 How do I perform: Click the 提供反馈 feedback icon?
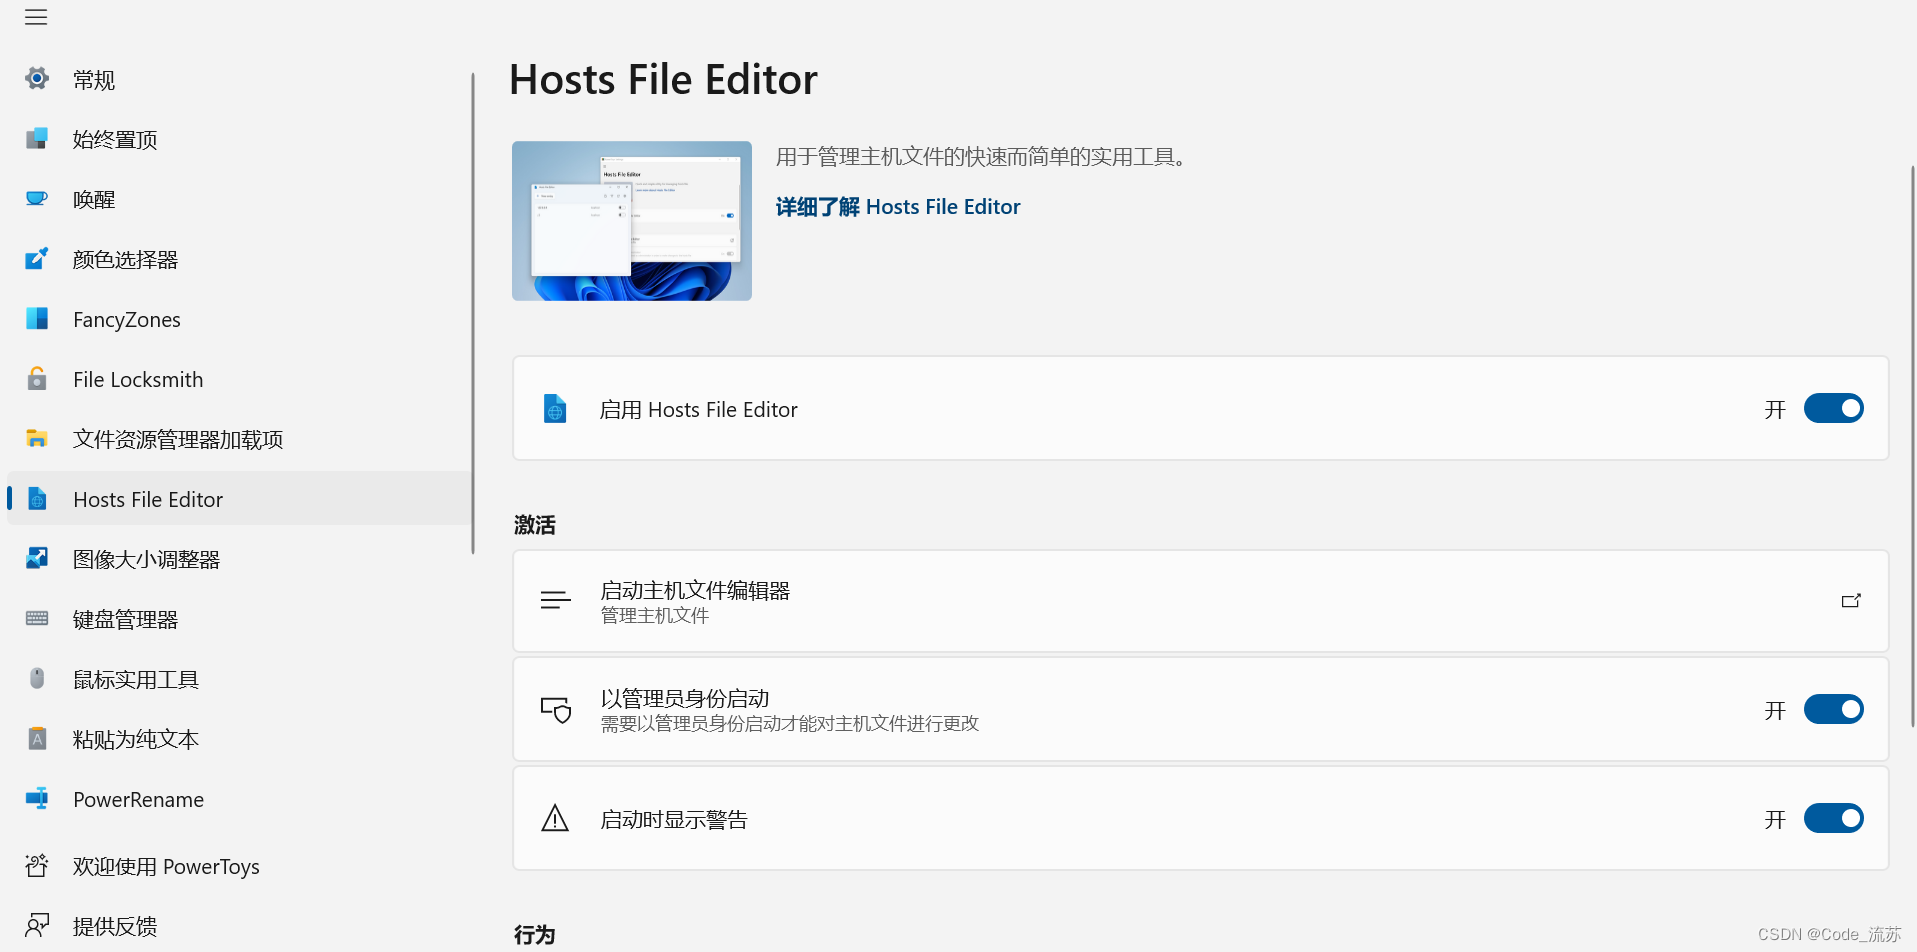pyautogui.click(x=37, y=925)
